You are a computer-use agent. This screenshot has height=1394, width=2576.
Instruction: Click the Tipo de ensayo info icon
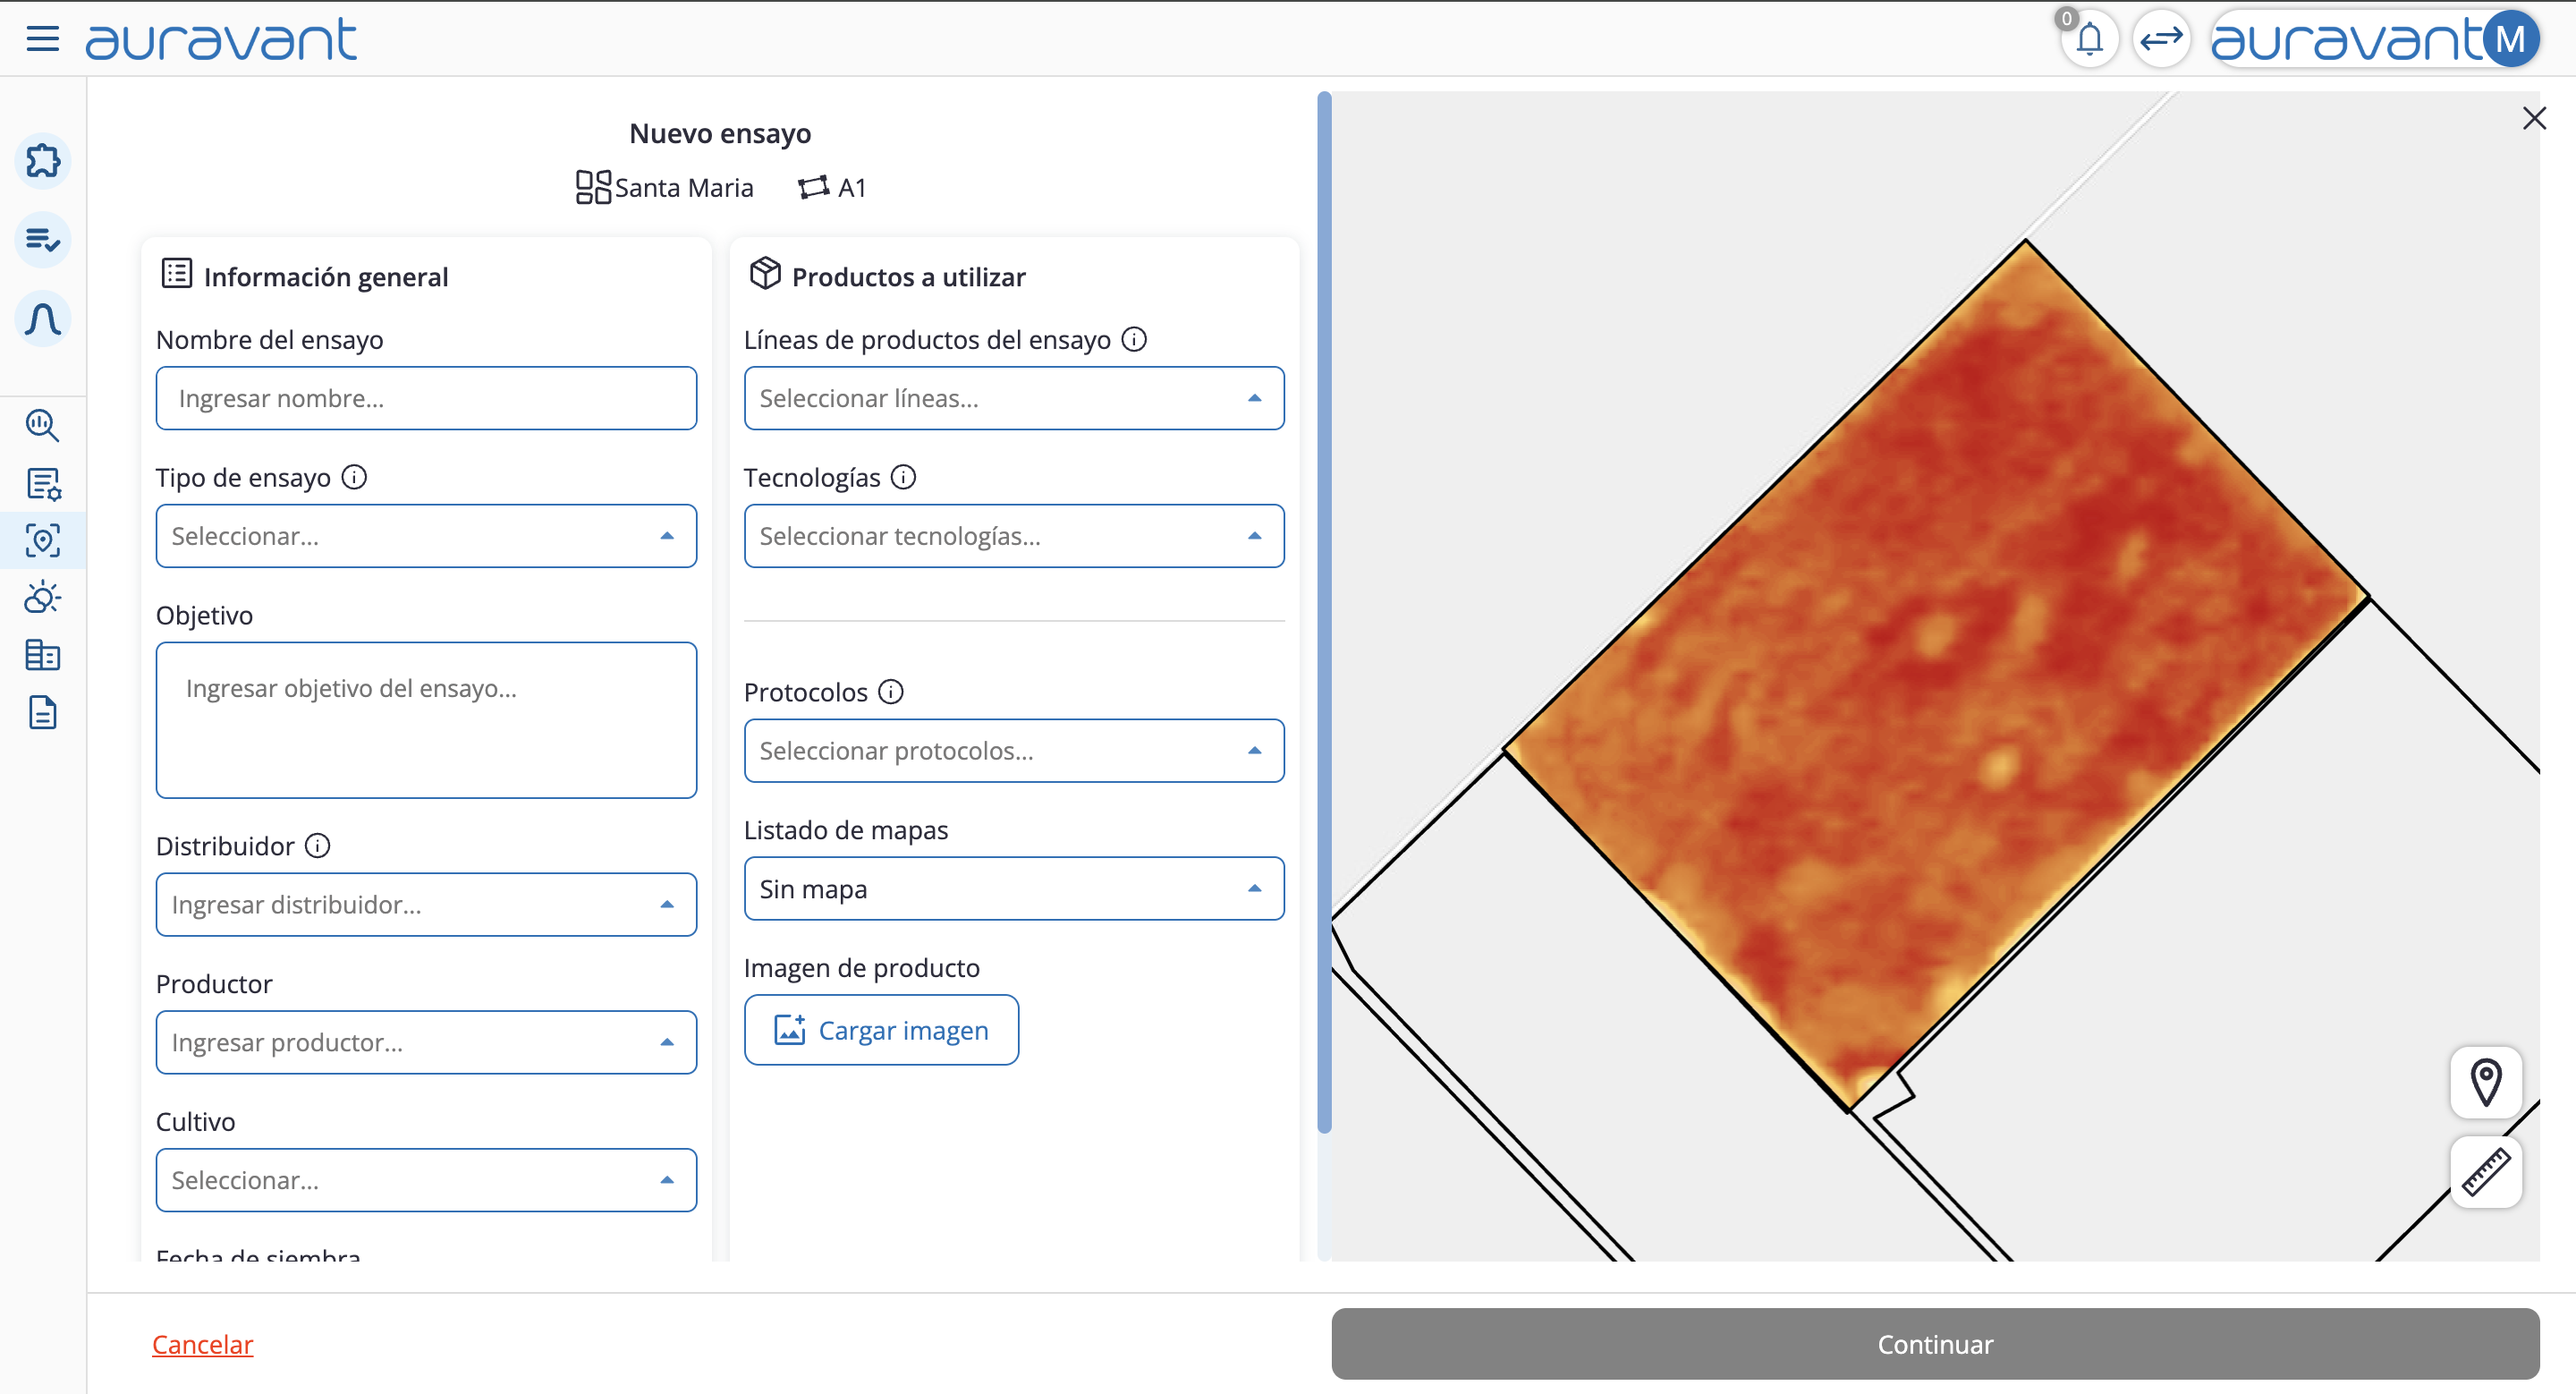point(354,477)
